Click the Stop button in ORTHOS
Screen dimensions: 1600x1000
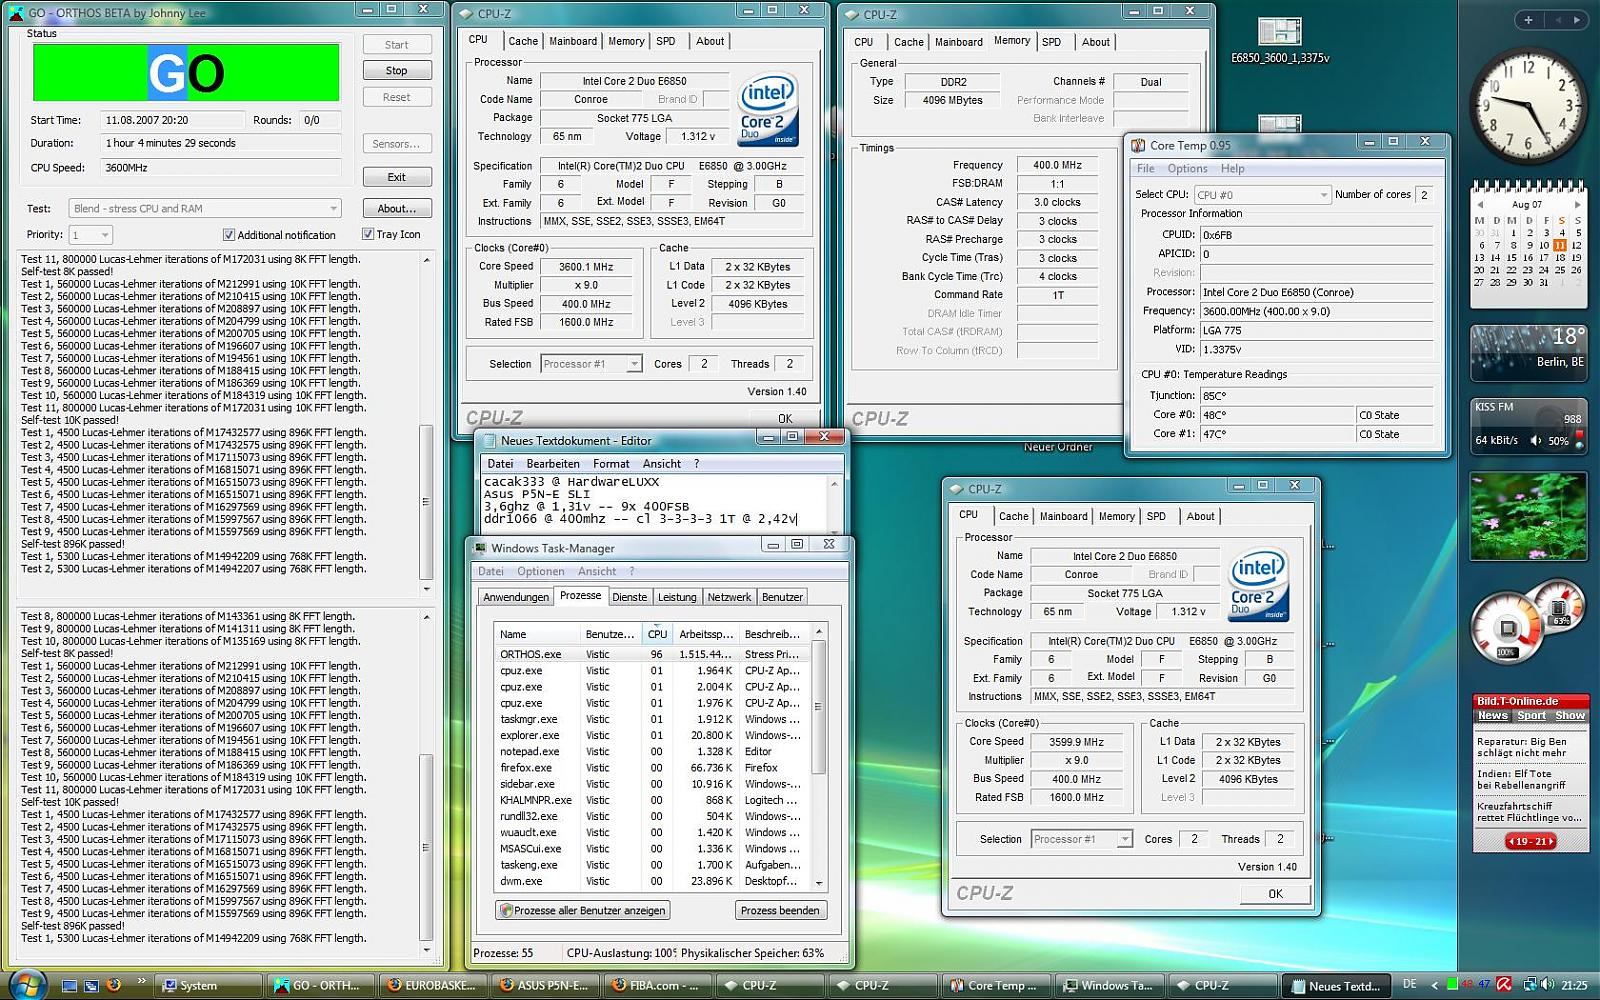point(397,71)
